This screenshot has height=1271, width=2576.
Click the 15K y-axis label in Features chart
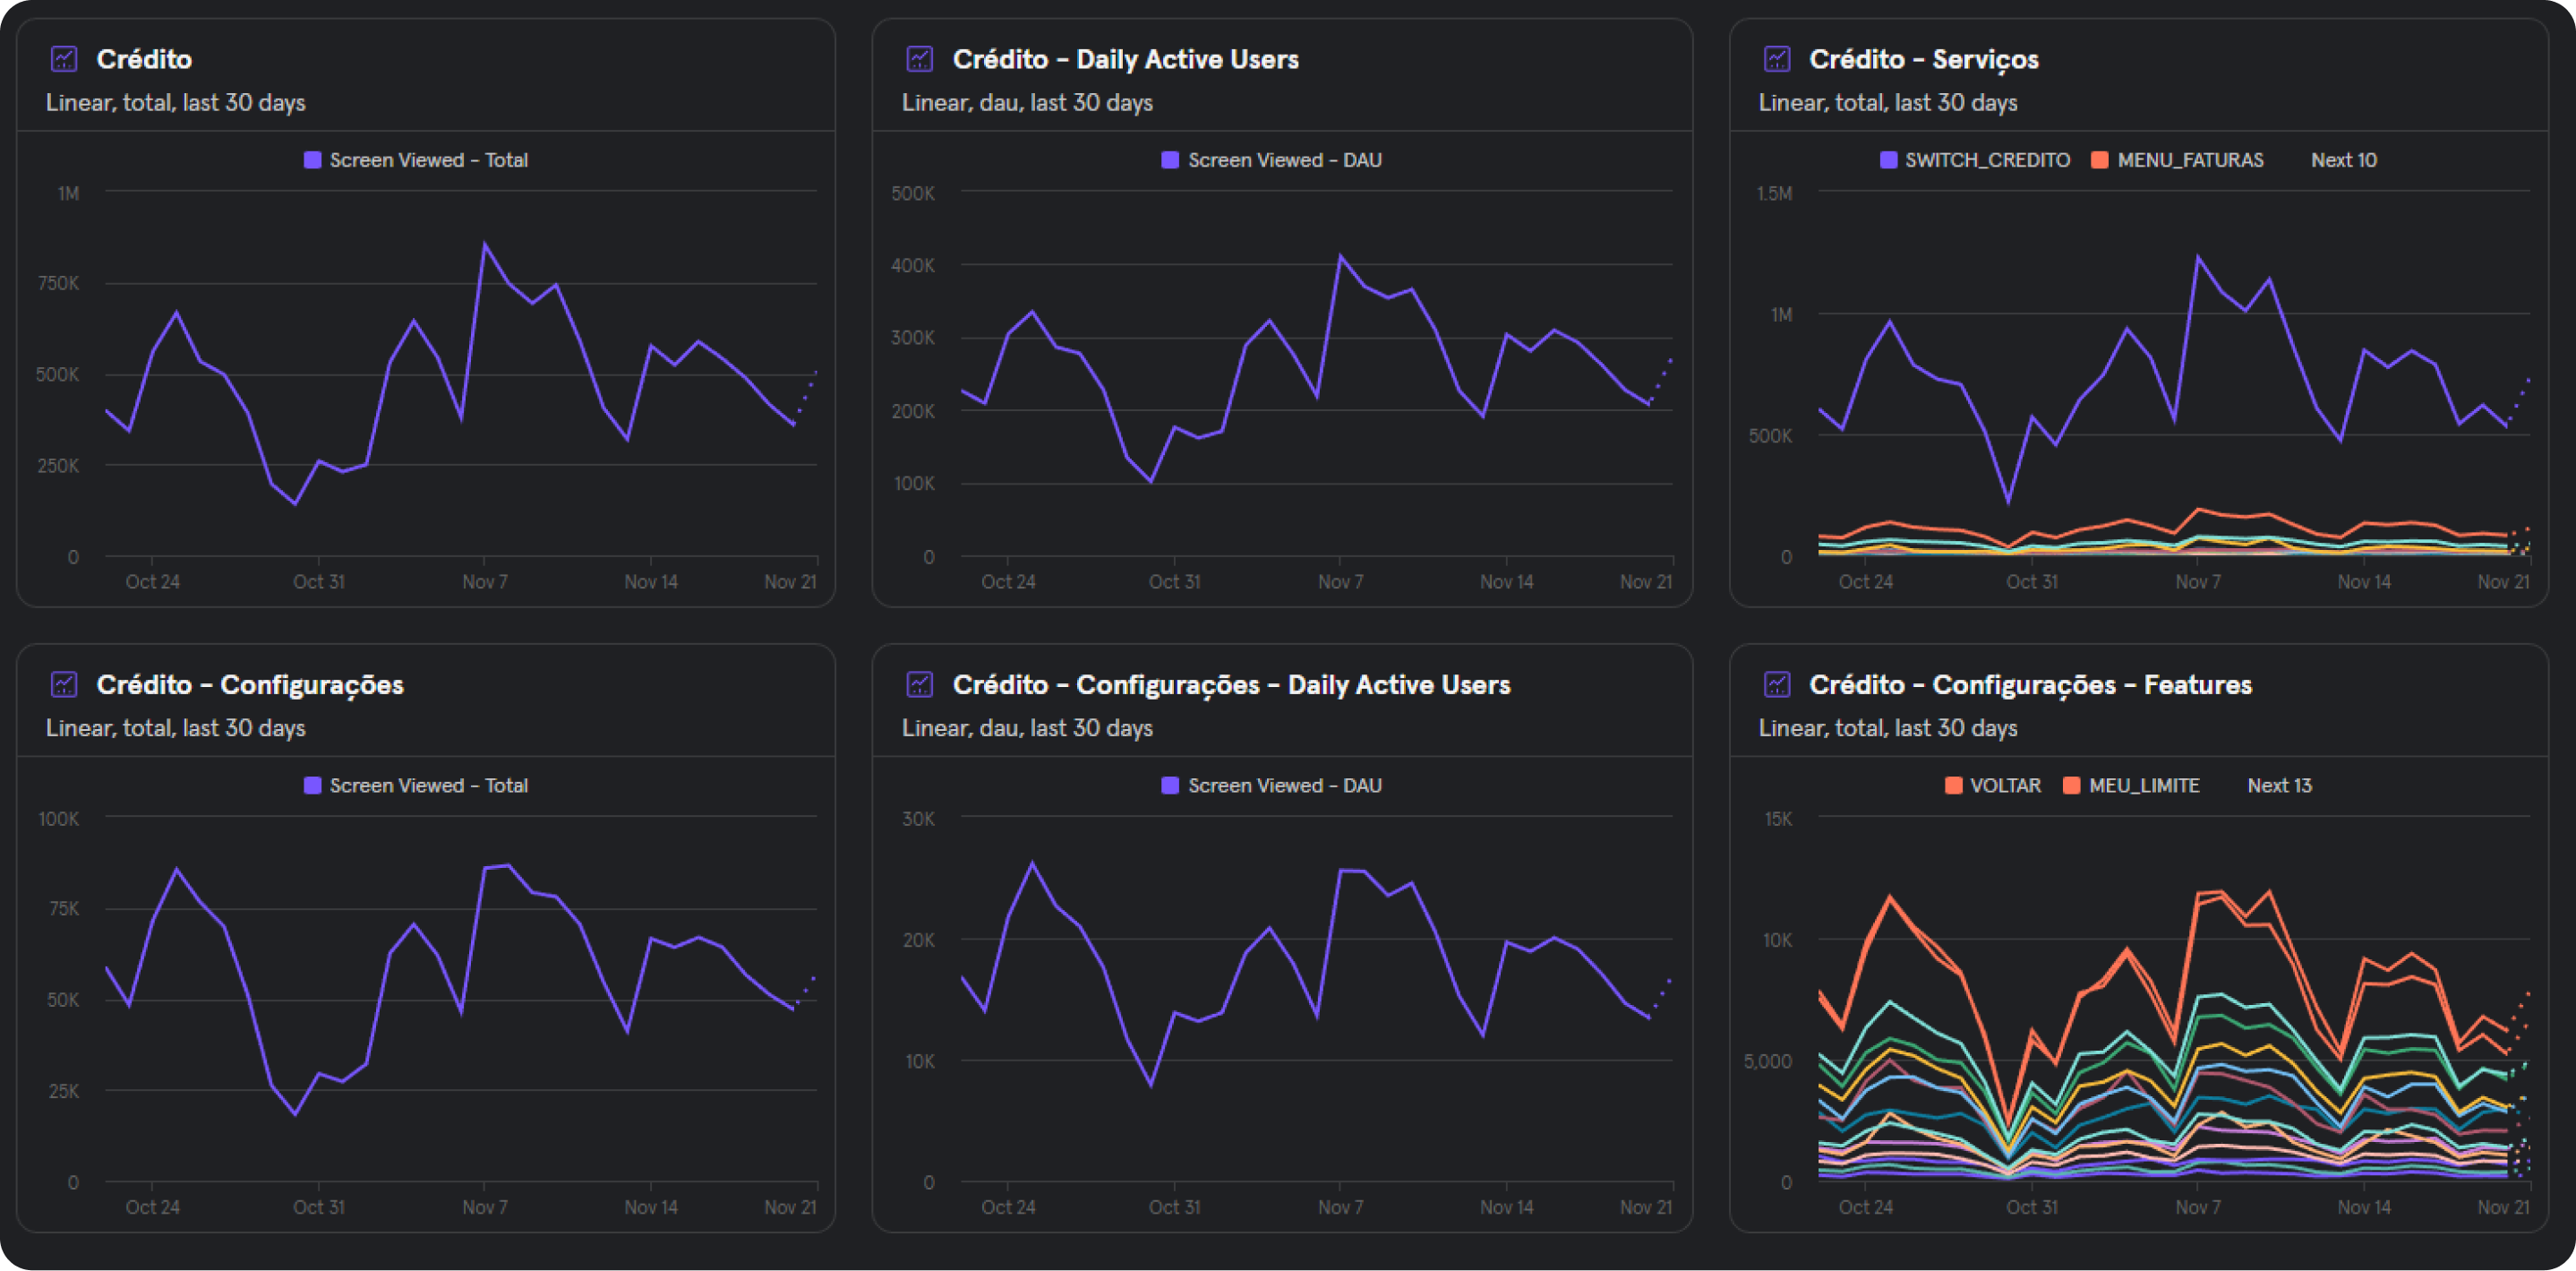[x=1778, y=818]
